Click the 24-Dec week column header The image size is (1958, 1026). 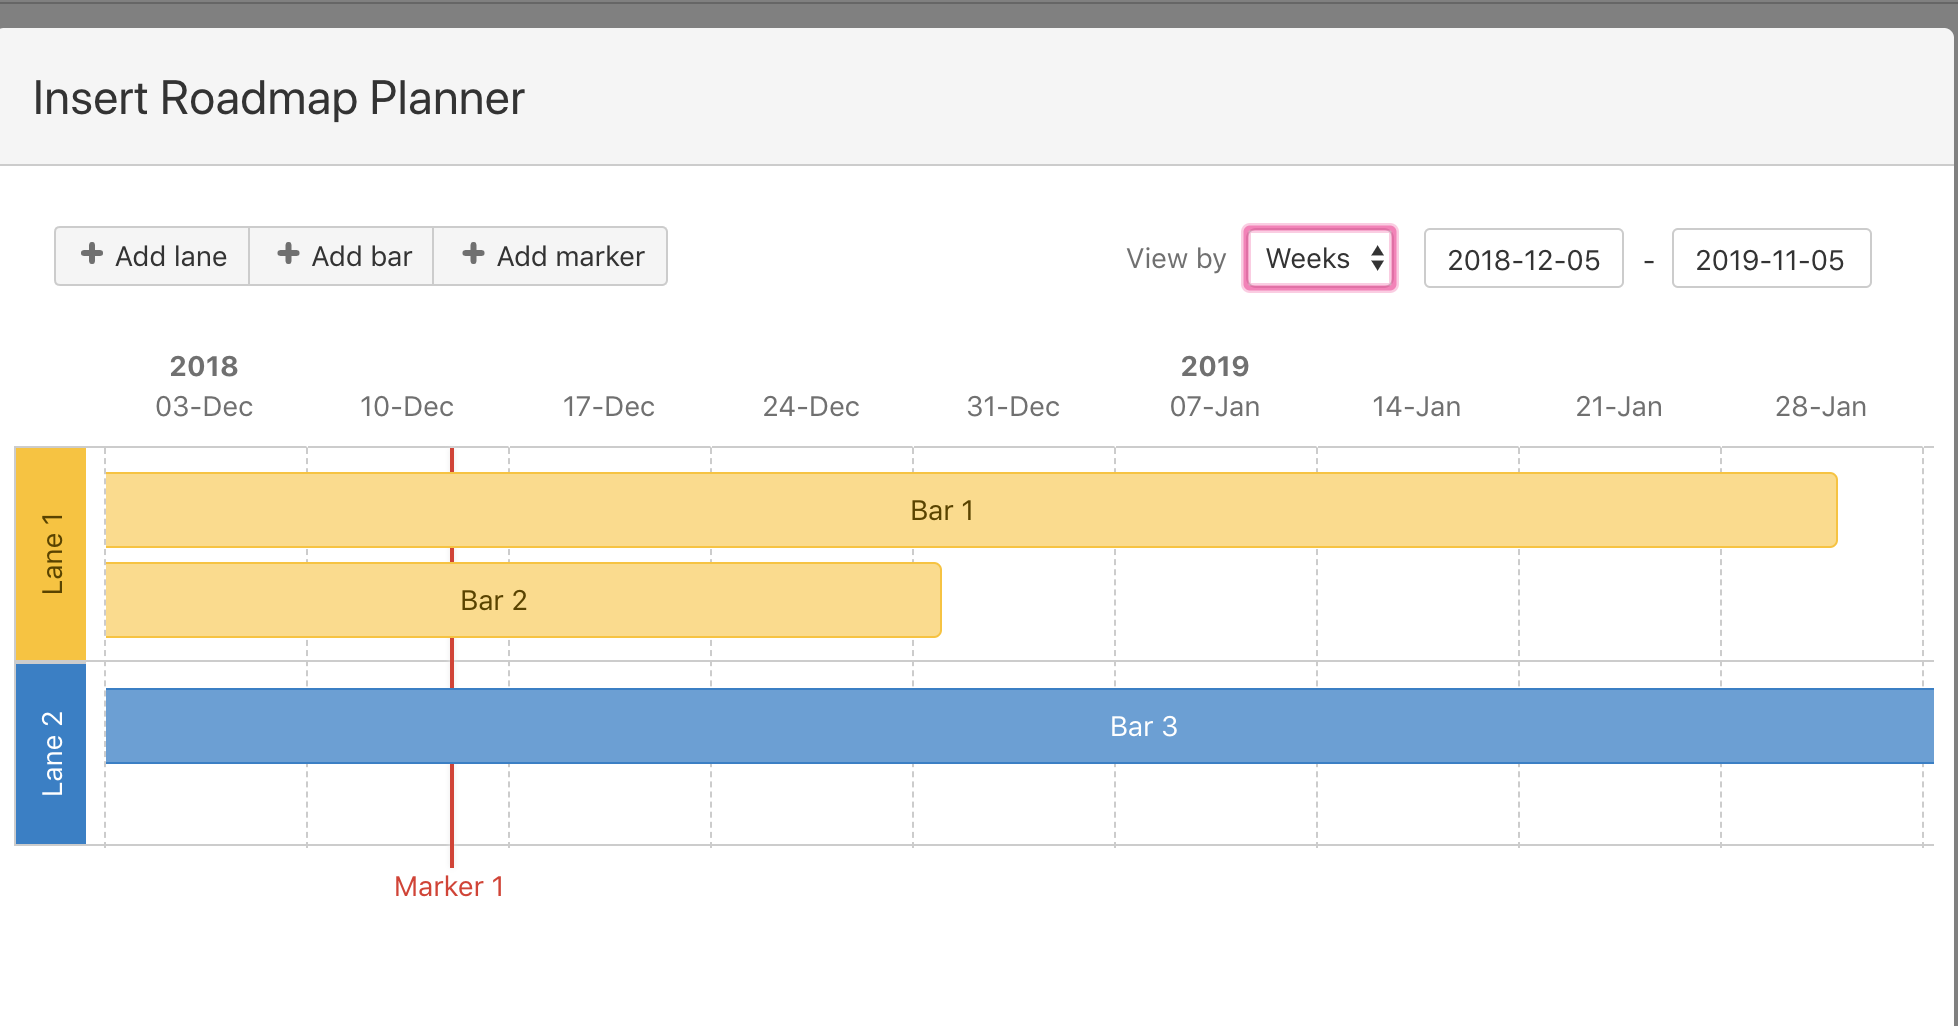point(811,407)
